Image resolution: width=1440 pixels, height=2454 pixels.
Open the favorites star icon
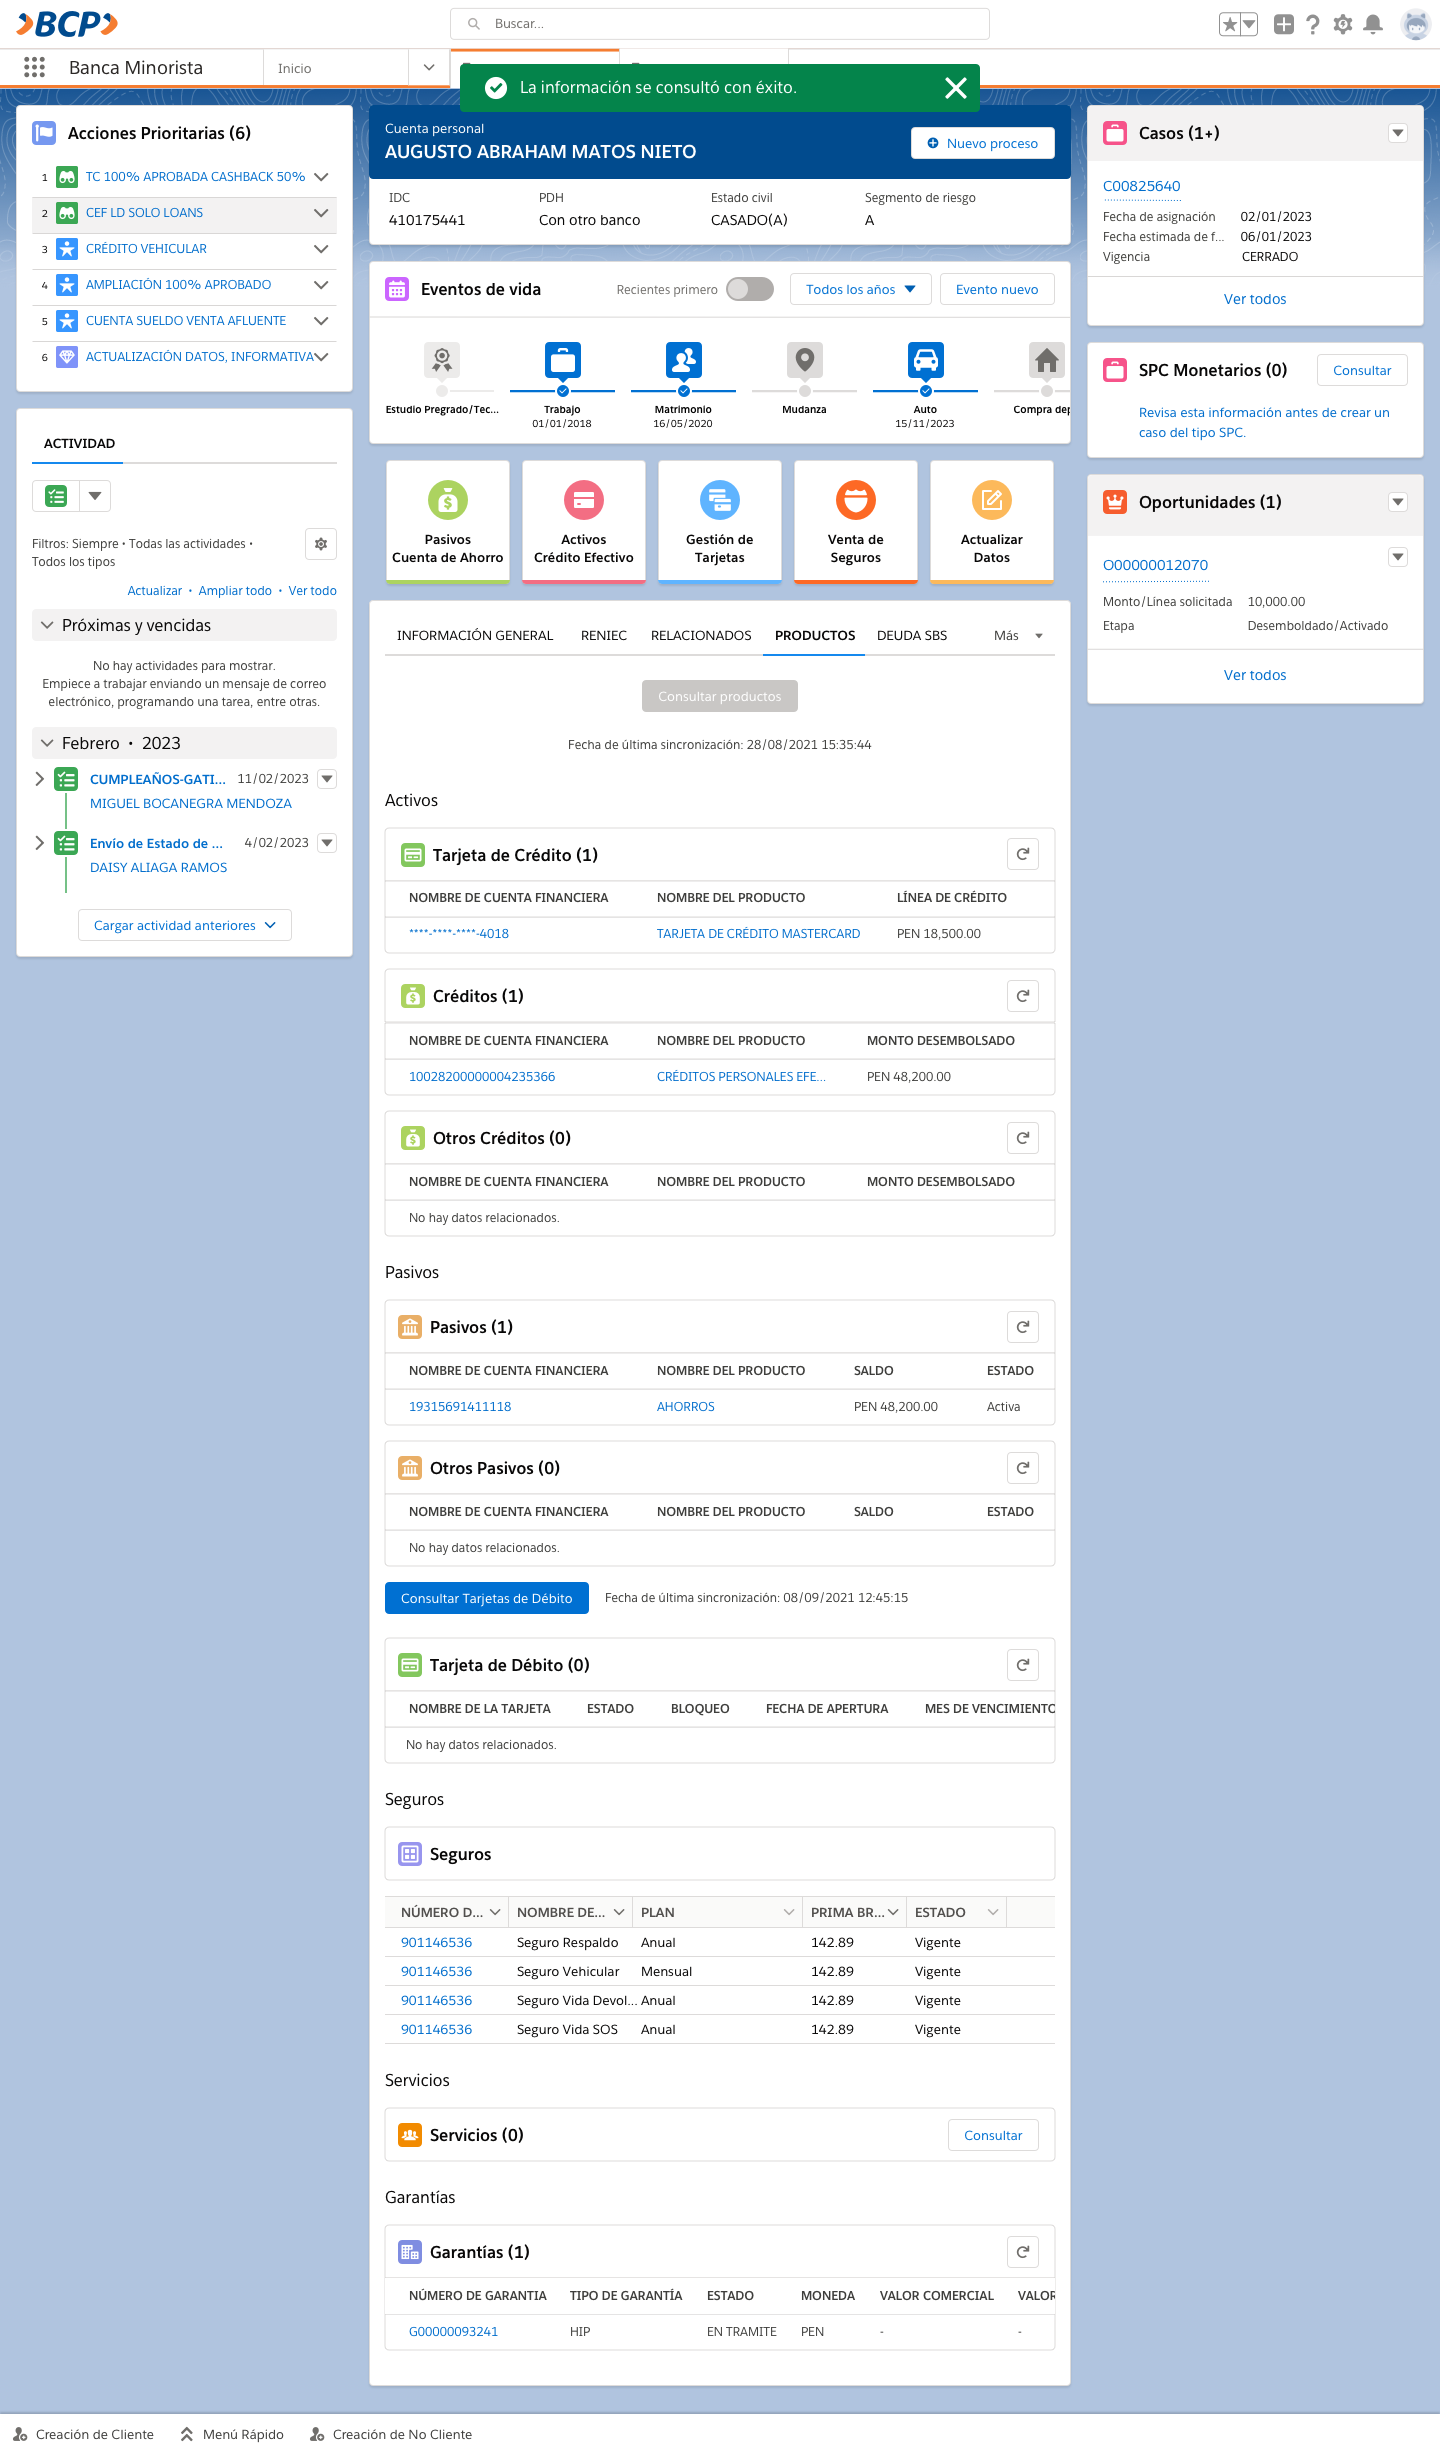1230,24
